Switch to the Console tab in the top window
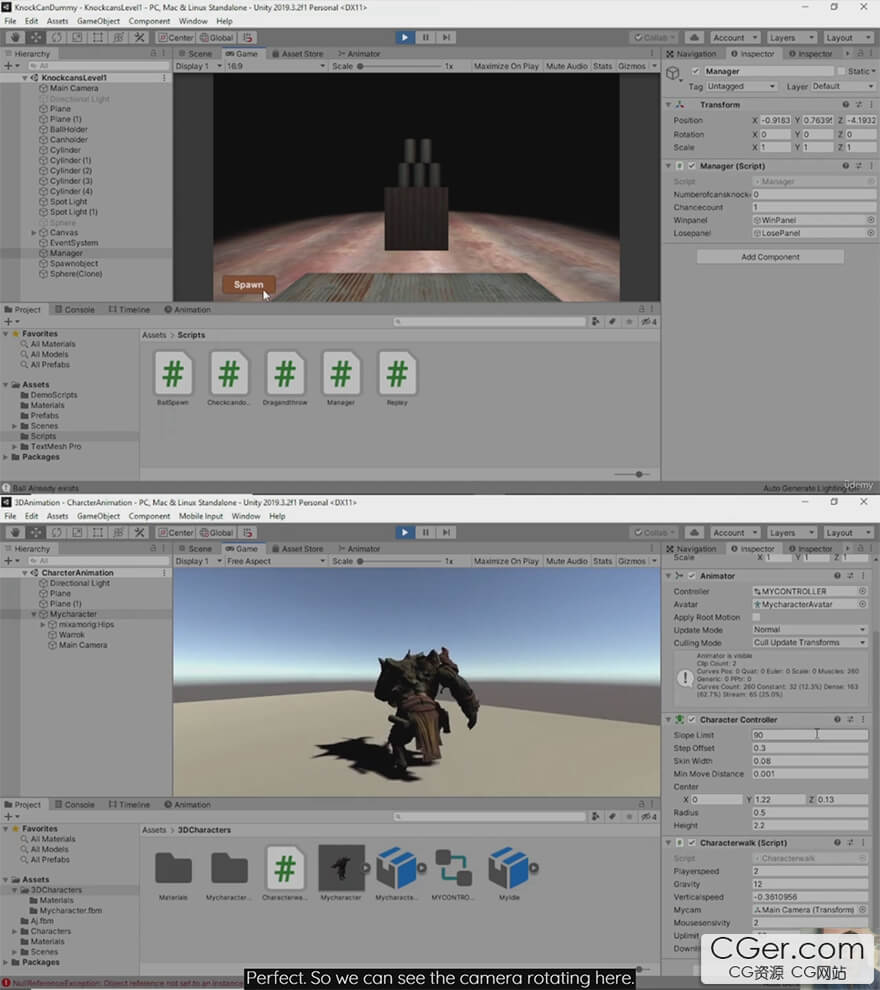Screen dimensions: 880x990 [x=74, y=309]
